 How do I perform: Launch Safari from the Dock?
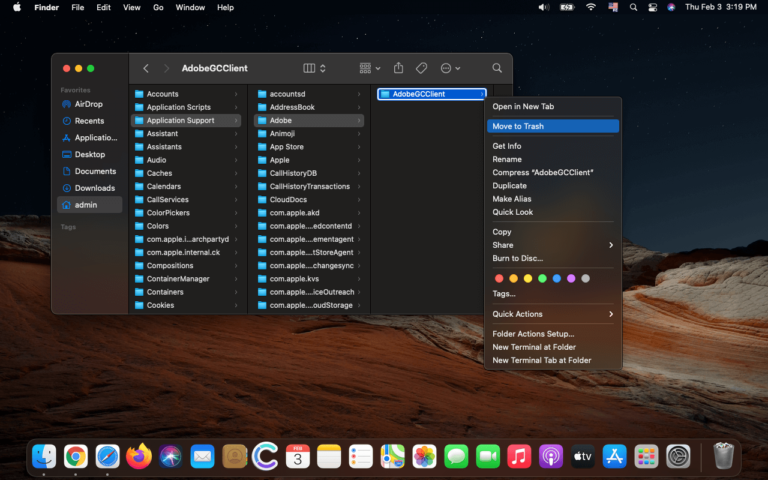107,456
